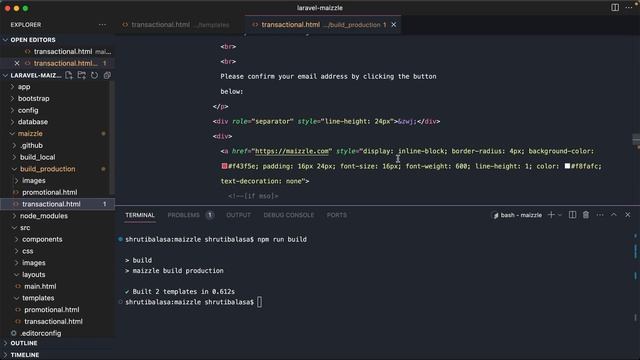Image resolution: width=640 pixels, height=360 pixels.
Task: Close the terminal panel
Action: (x=627, y=215)
